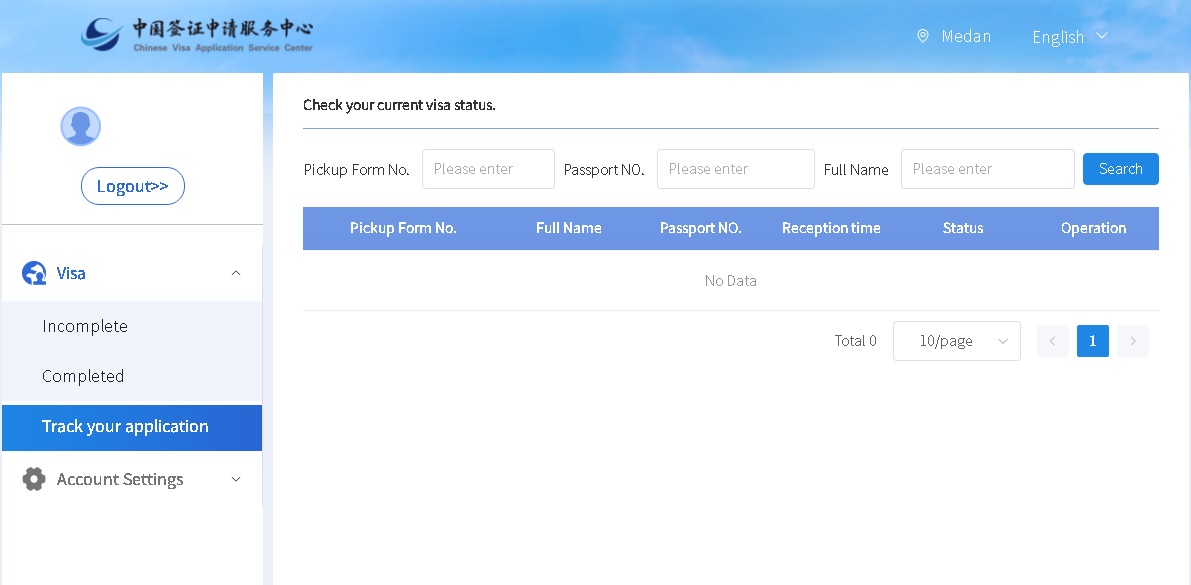Viewport: 1191px width, 585px height.
Task: Expand the Account Settings menu
Action: 236,479
